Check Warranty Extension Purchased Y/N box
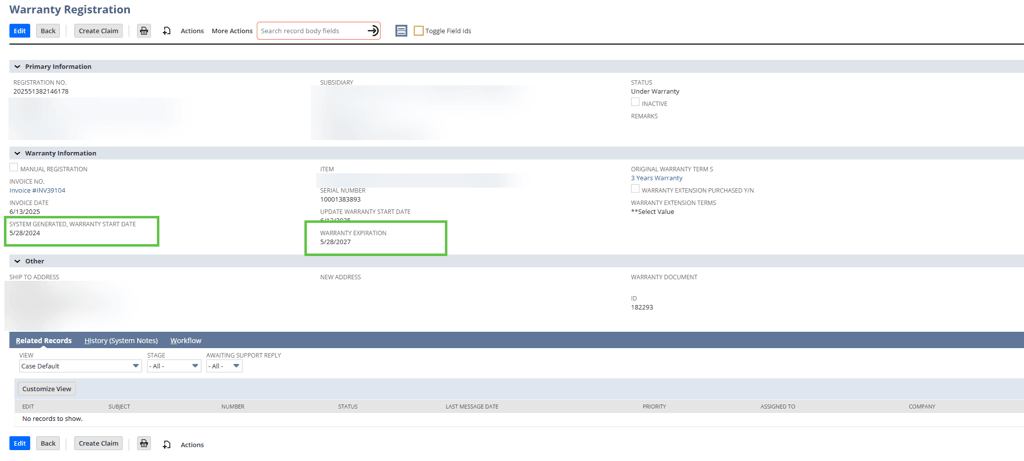 point(635,189)
